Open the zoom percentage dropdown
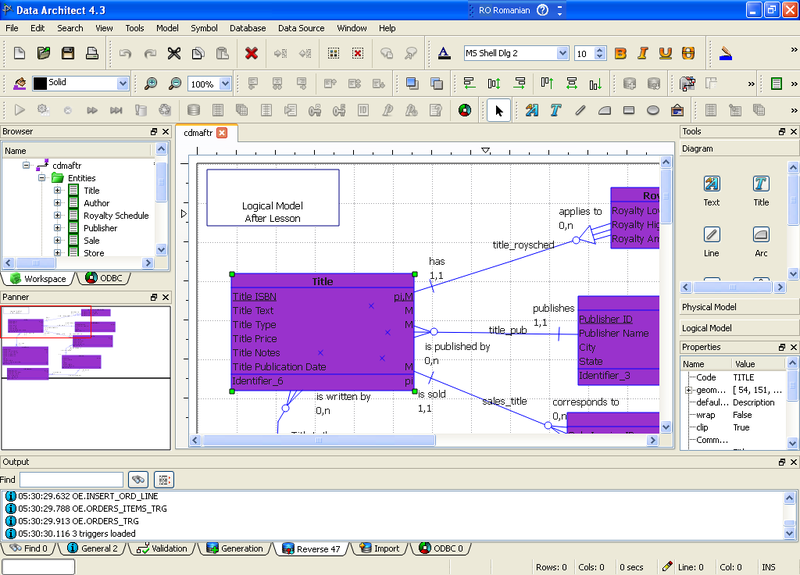 225,84
